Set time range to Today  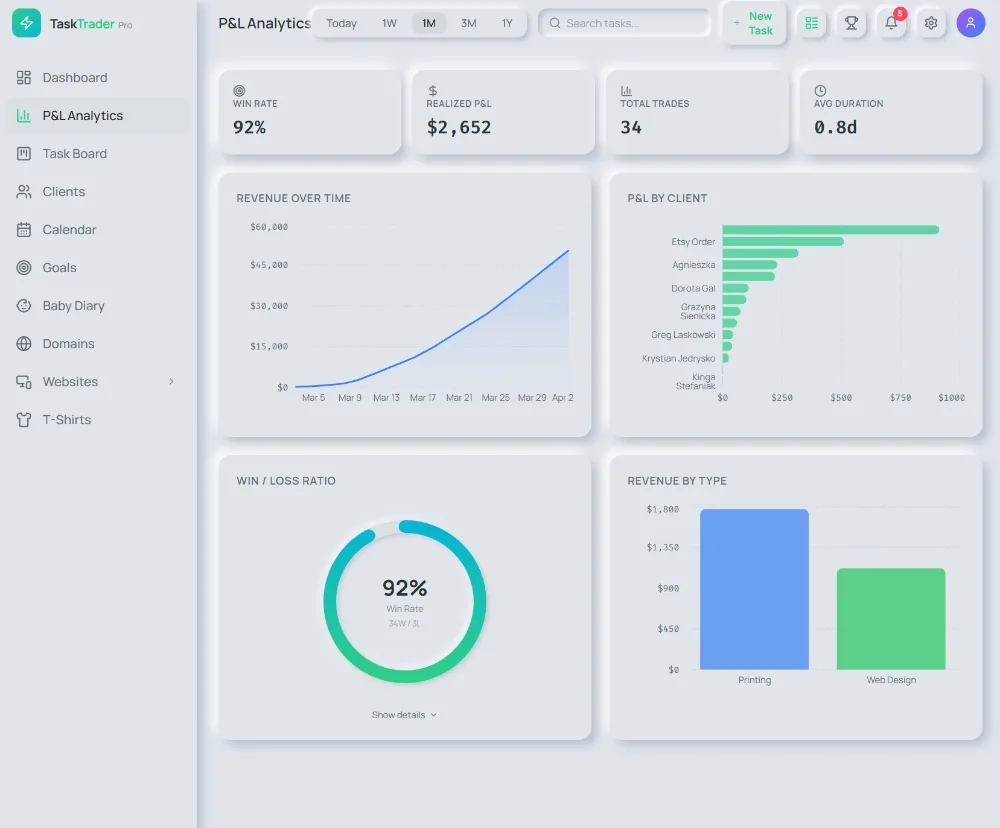(341, 23)
